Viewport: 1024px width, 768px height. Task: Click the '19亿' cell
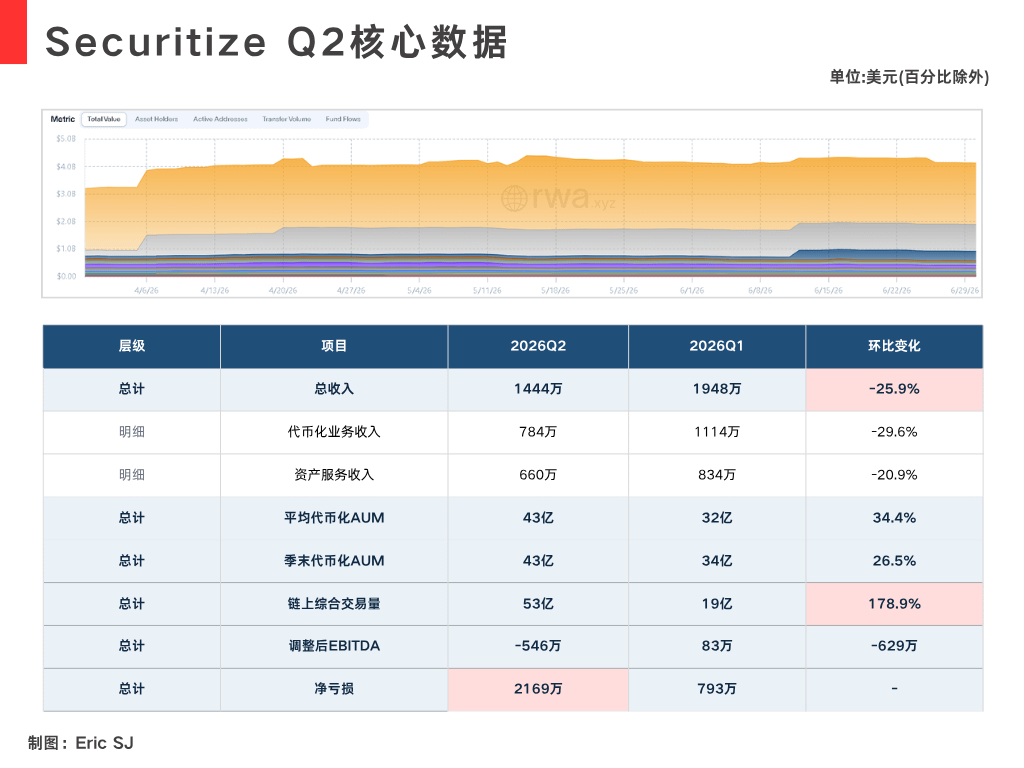(x=716, y=604)
